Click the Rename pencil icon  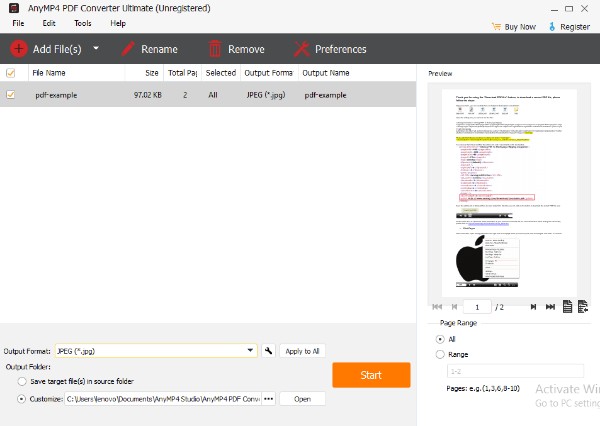127,49
